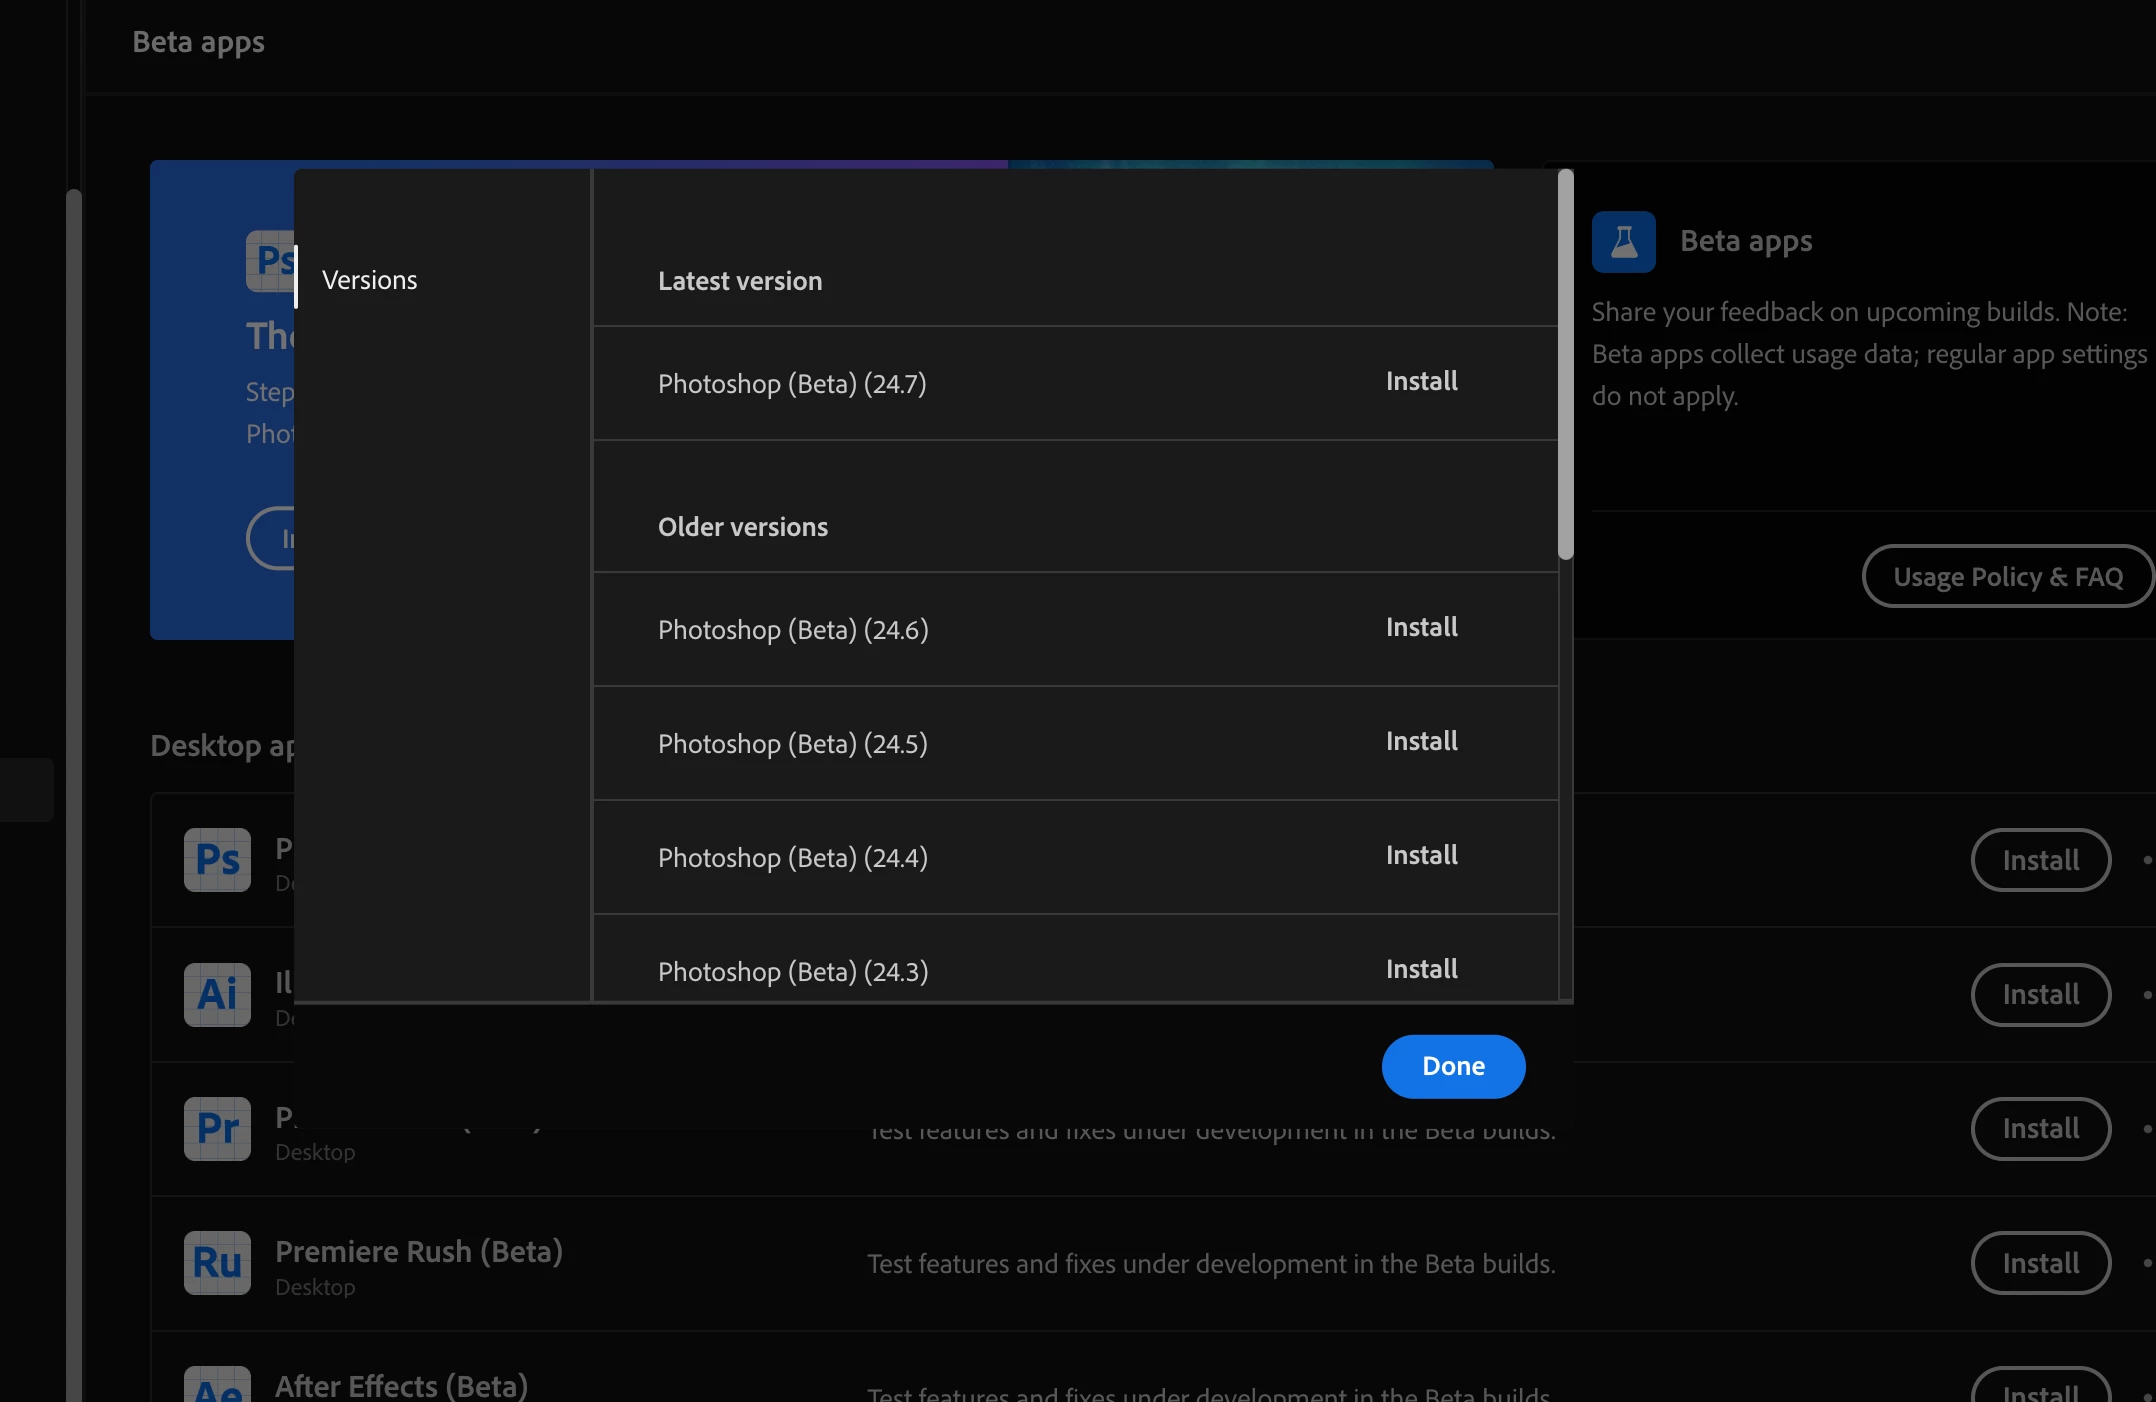Click the Premiere Pro Pr icon
Image resolution: width=2156 pixels, height=1402 pixels.
coord(217,1129)
